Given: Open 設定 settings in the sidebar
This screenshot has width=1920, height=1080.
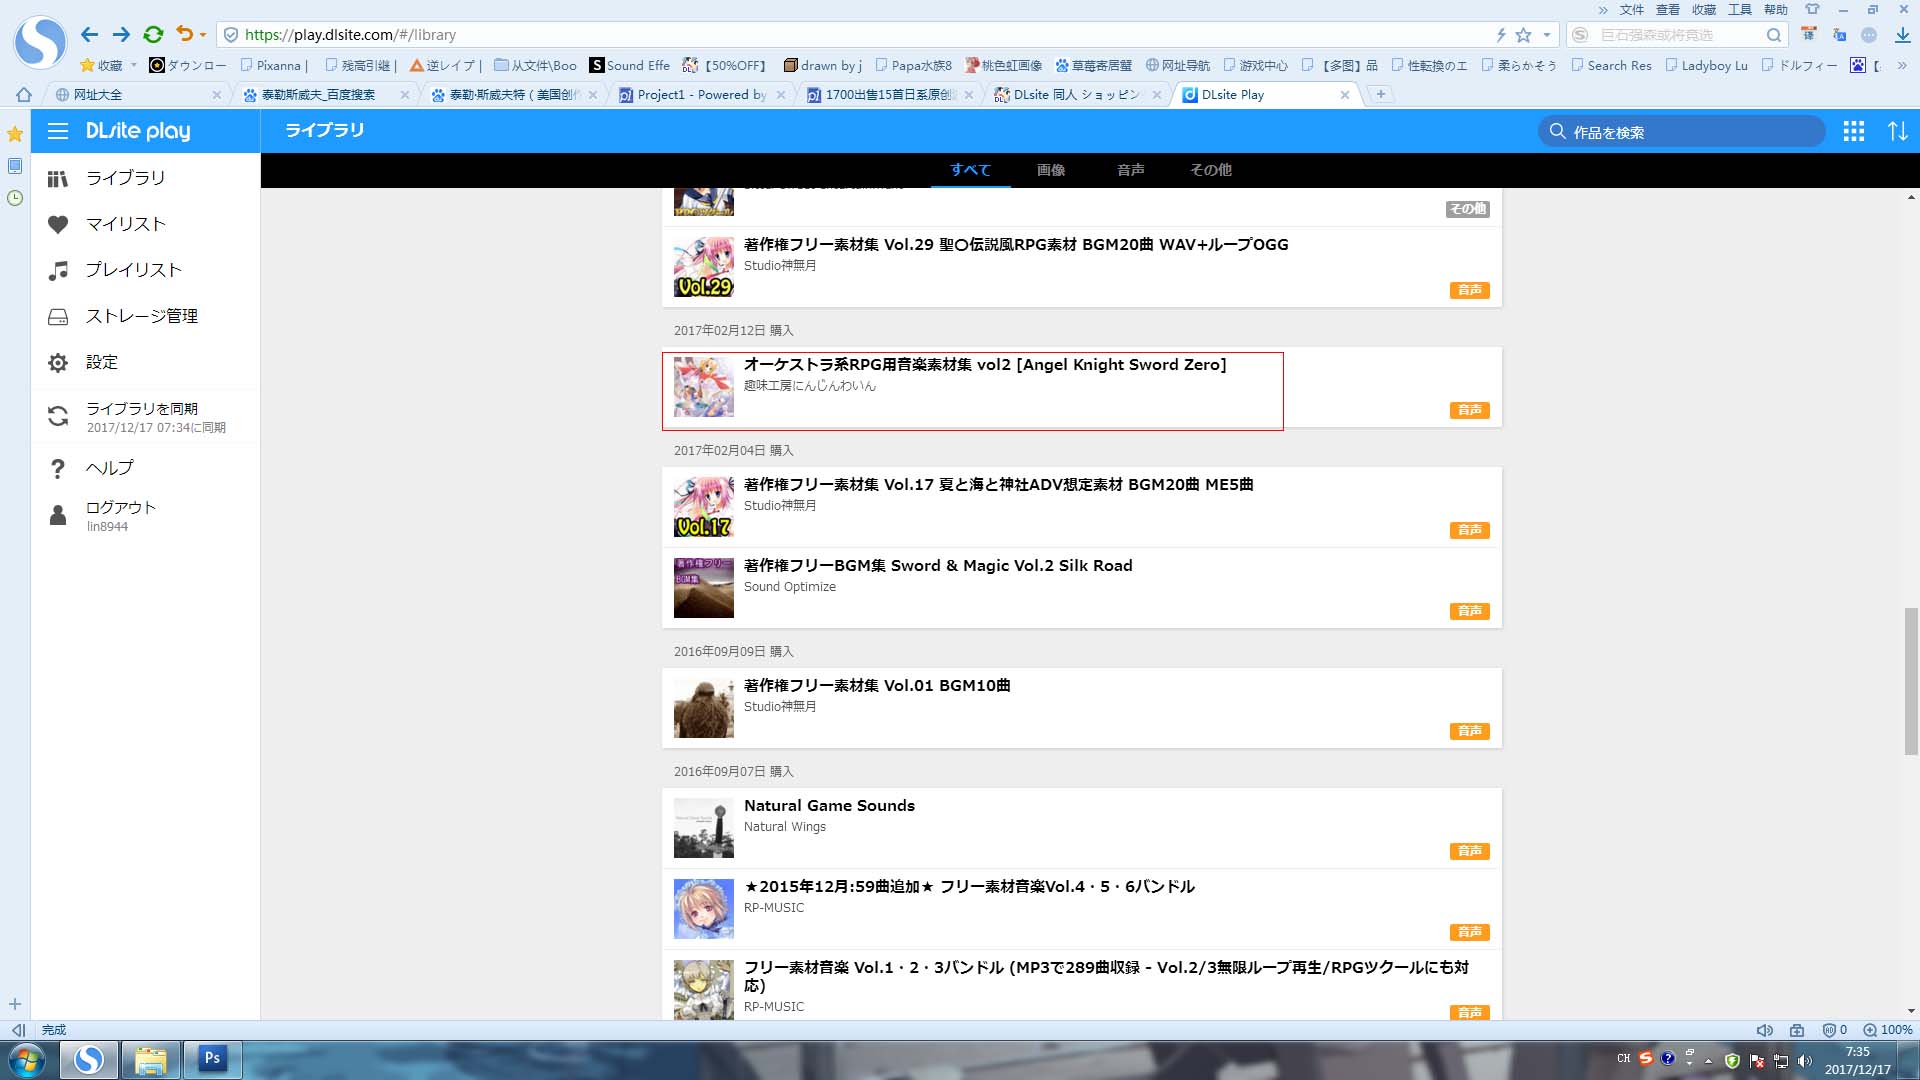Looking at the screenshot, I should [x=146, y=362].
